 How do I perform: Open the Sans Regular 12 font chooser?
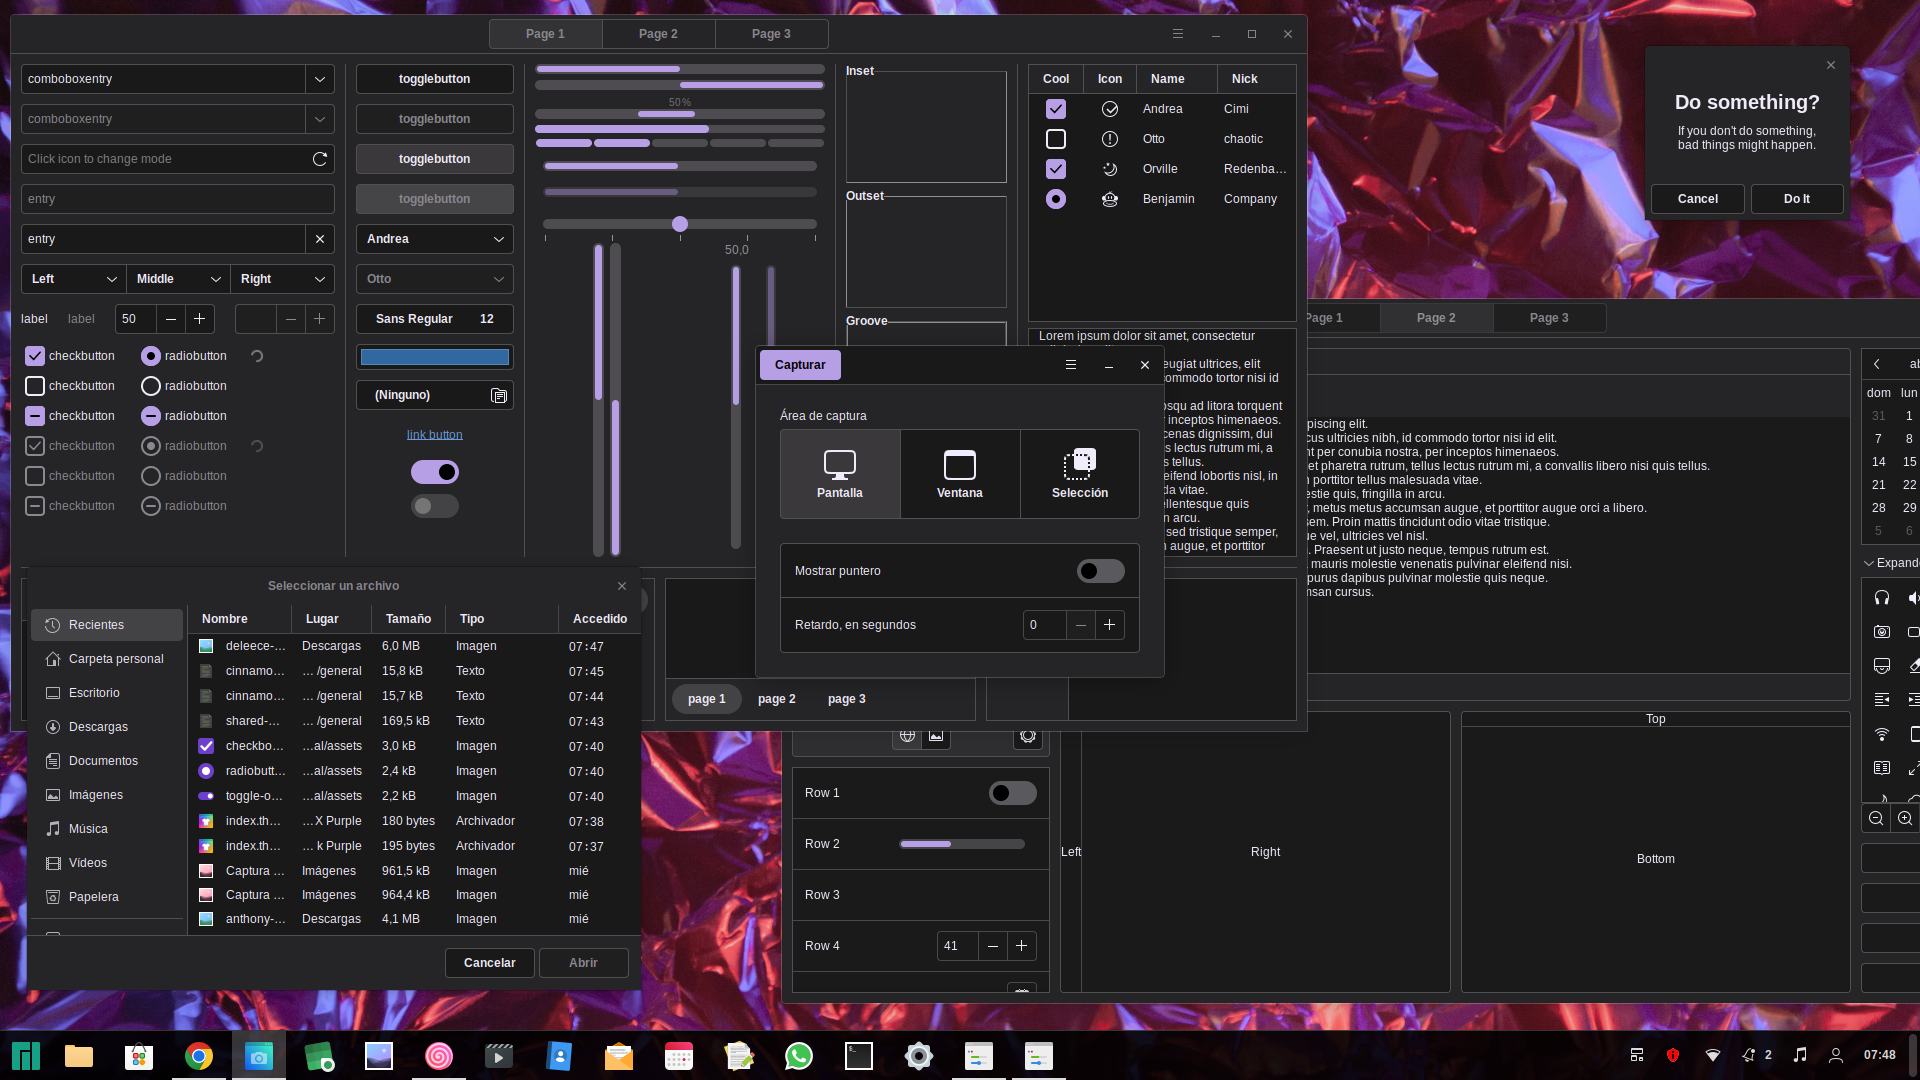[435, 319]
